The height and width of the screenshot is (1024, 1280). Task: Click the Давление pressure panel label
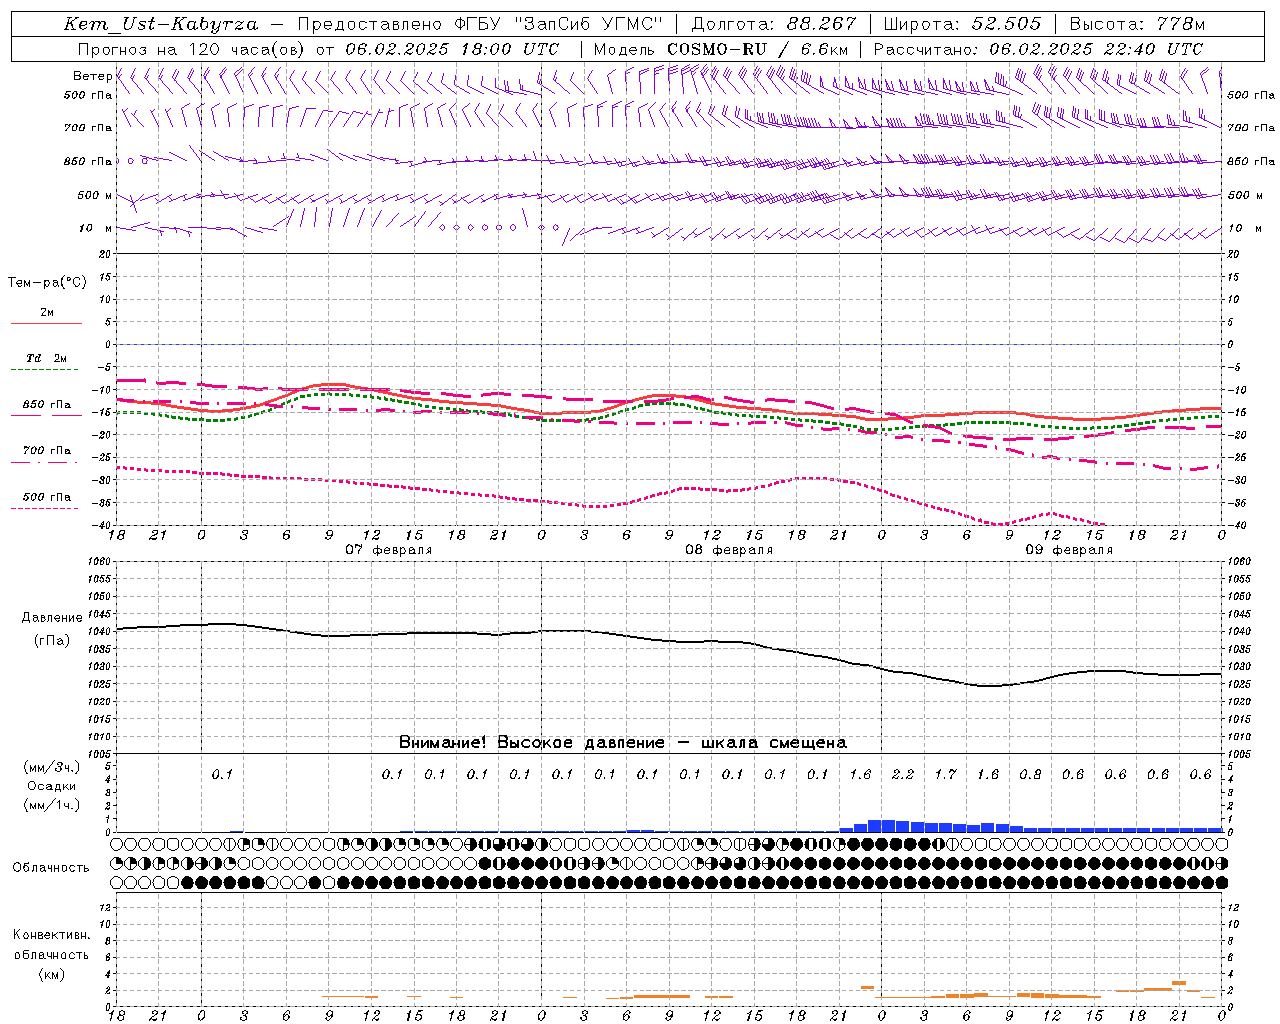(x=52, y=618)
